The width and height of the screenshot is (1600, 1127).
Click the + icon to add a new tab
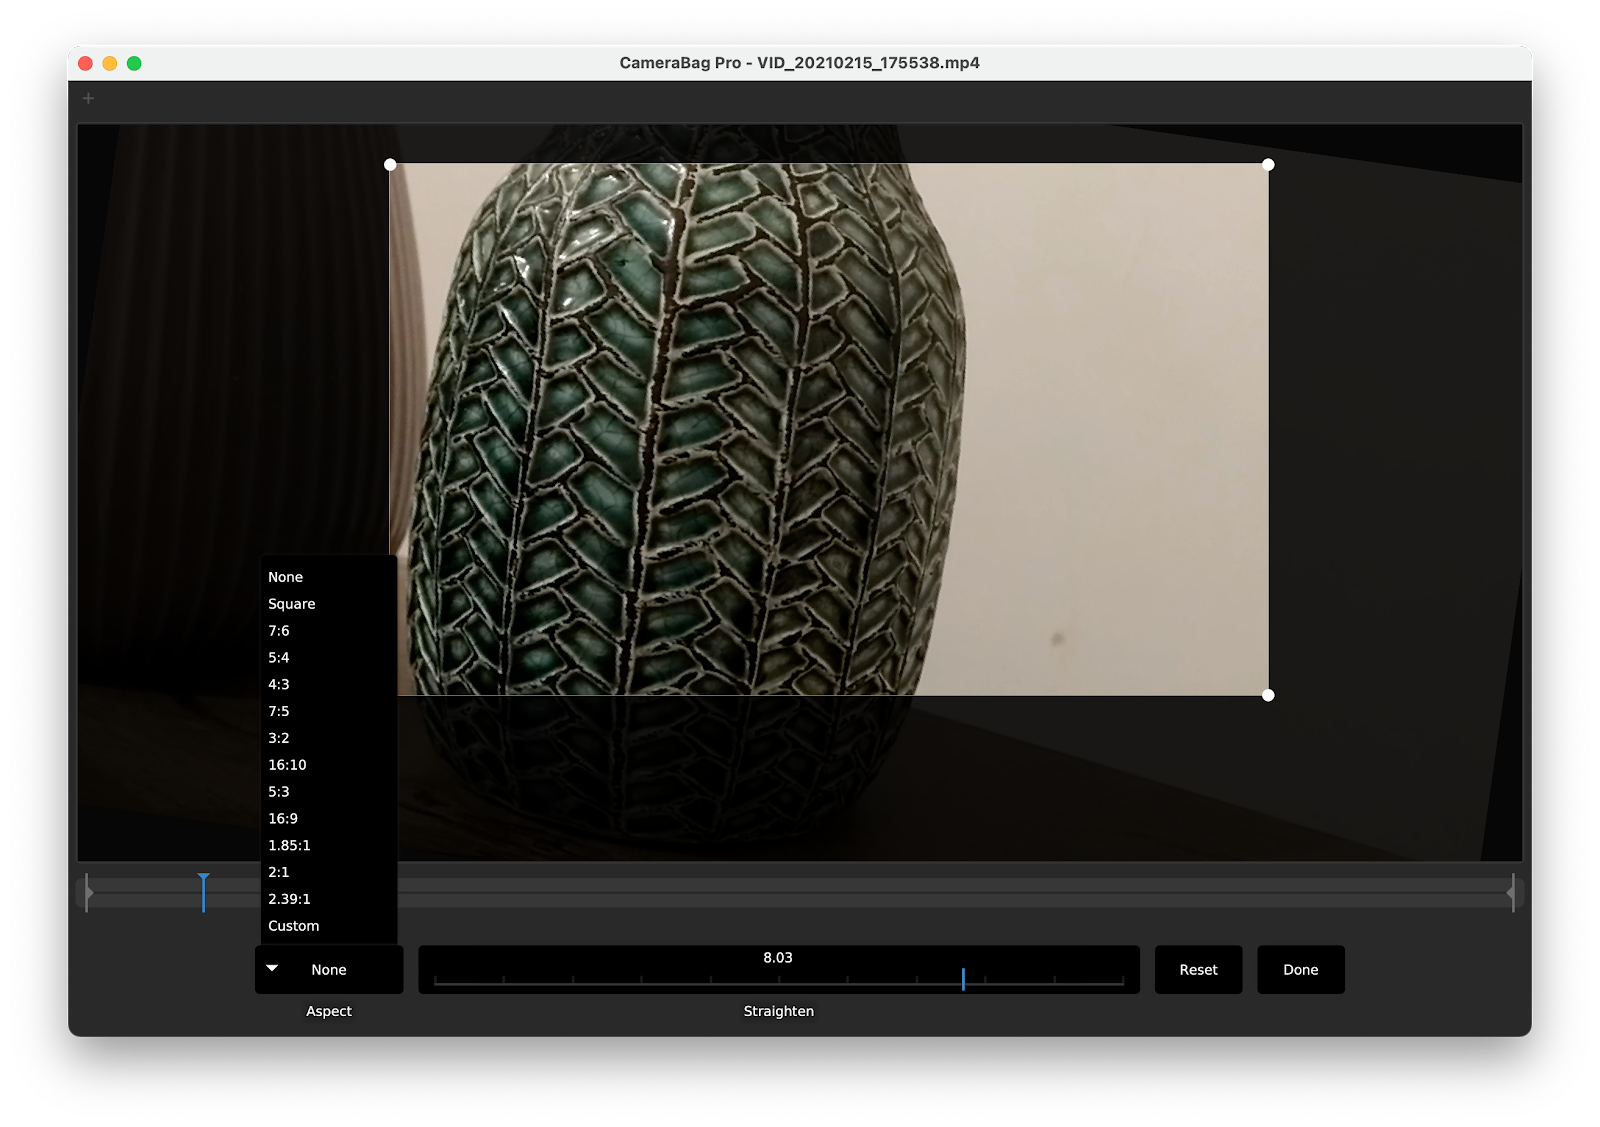tap(87, 98)
